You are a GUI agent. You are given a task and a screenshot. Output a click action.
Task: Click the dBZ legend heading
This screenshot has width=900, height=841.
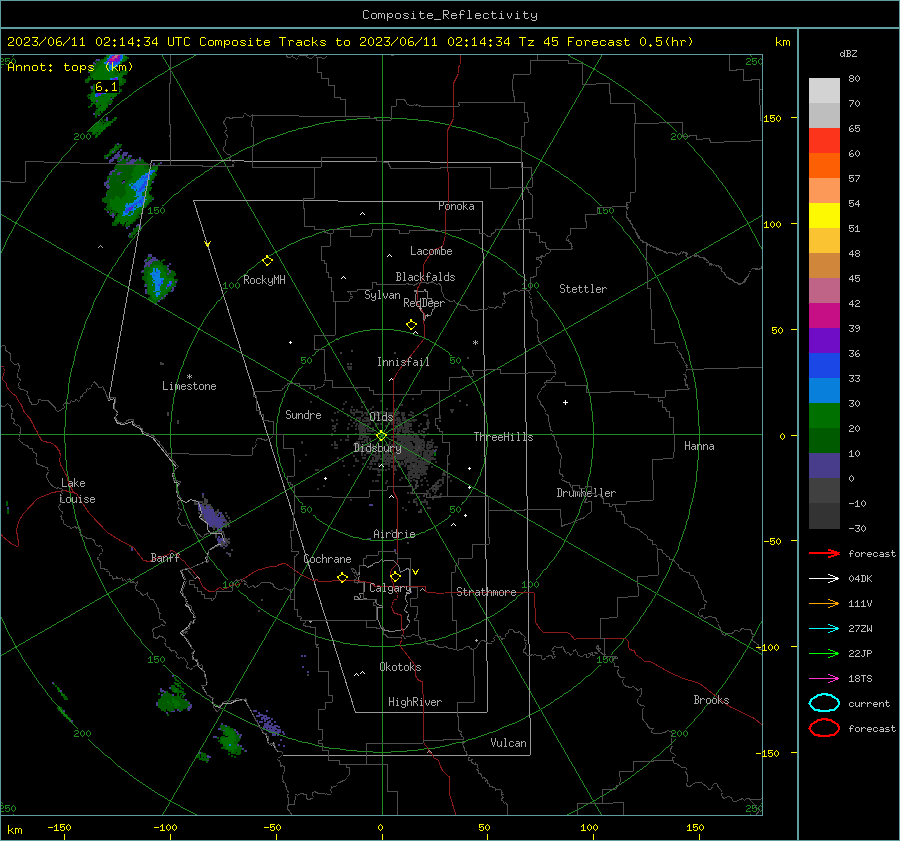point(848,54)
